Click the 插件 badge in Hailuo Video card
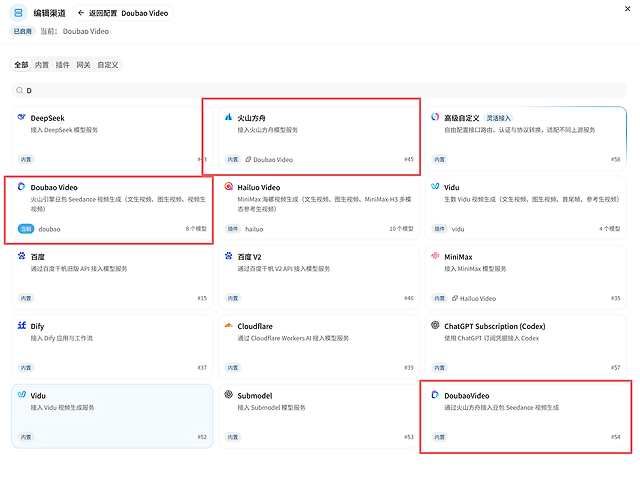The image size is (640, 500). click(233, 229)
